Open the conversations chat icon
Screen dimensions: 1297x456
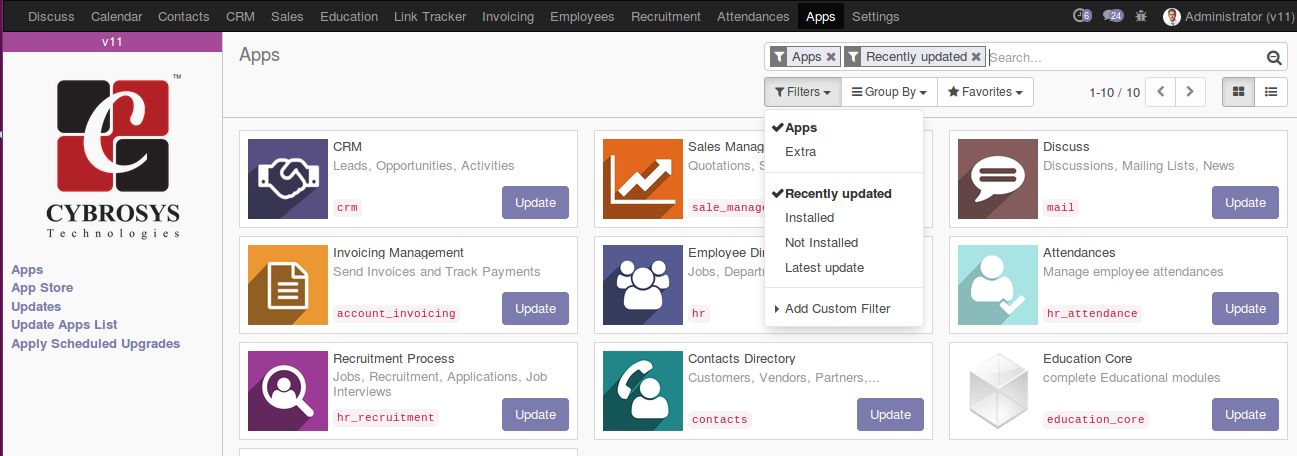(x=1111, y=16)
